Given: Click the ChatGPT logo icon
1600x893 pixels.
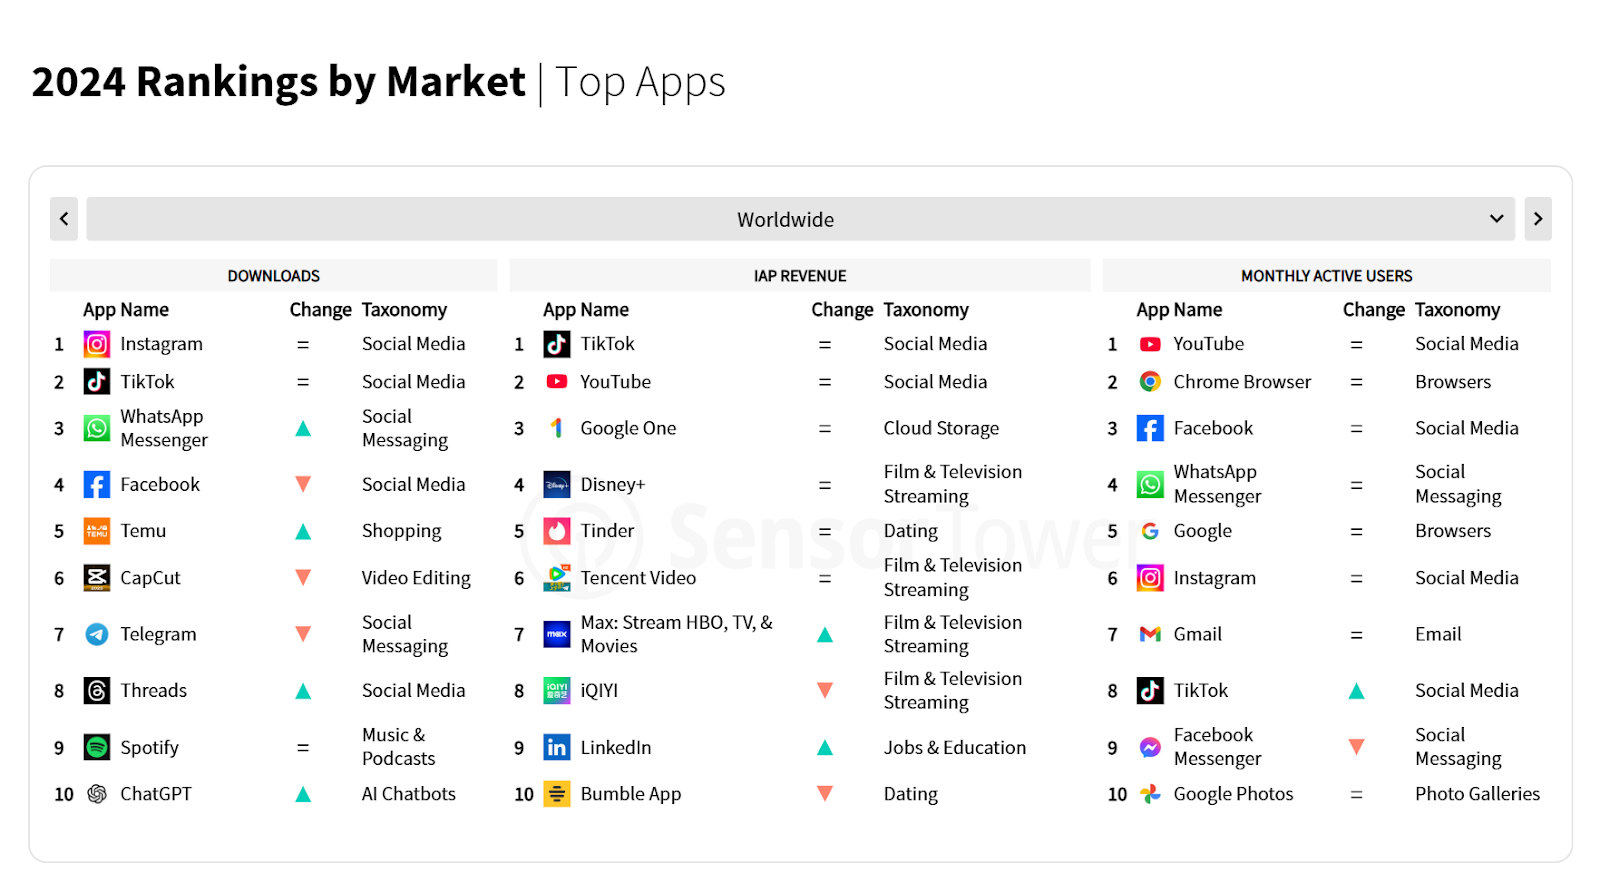Looking at the screenshot, I should (x=97, y=794).
